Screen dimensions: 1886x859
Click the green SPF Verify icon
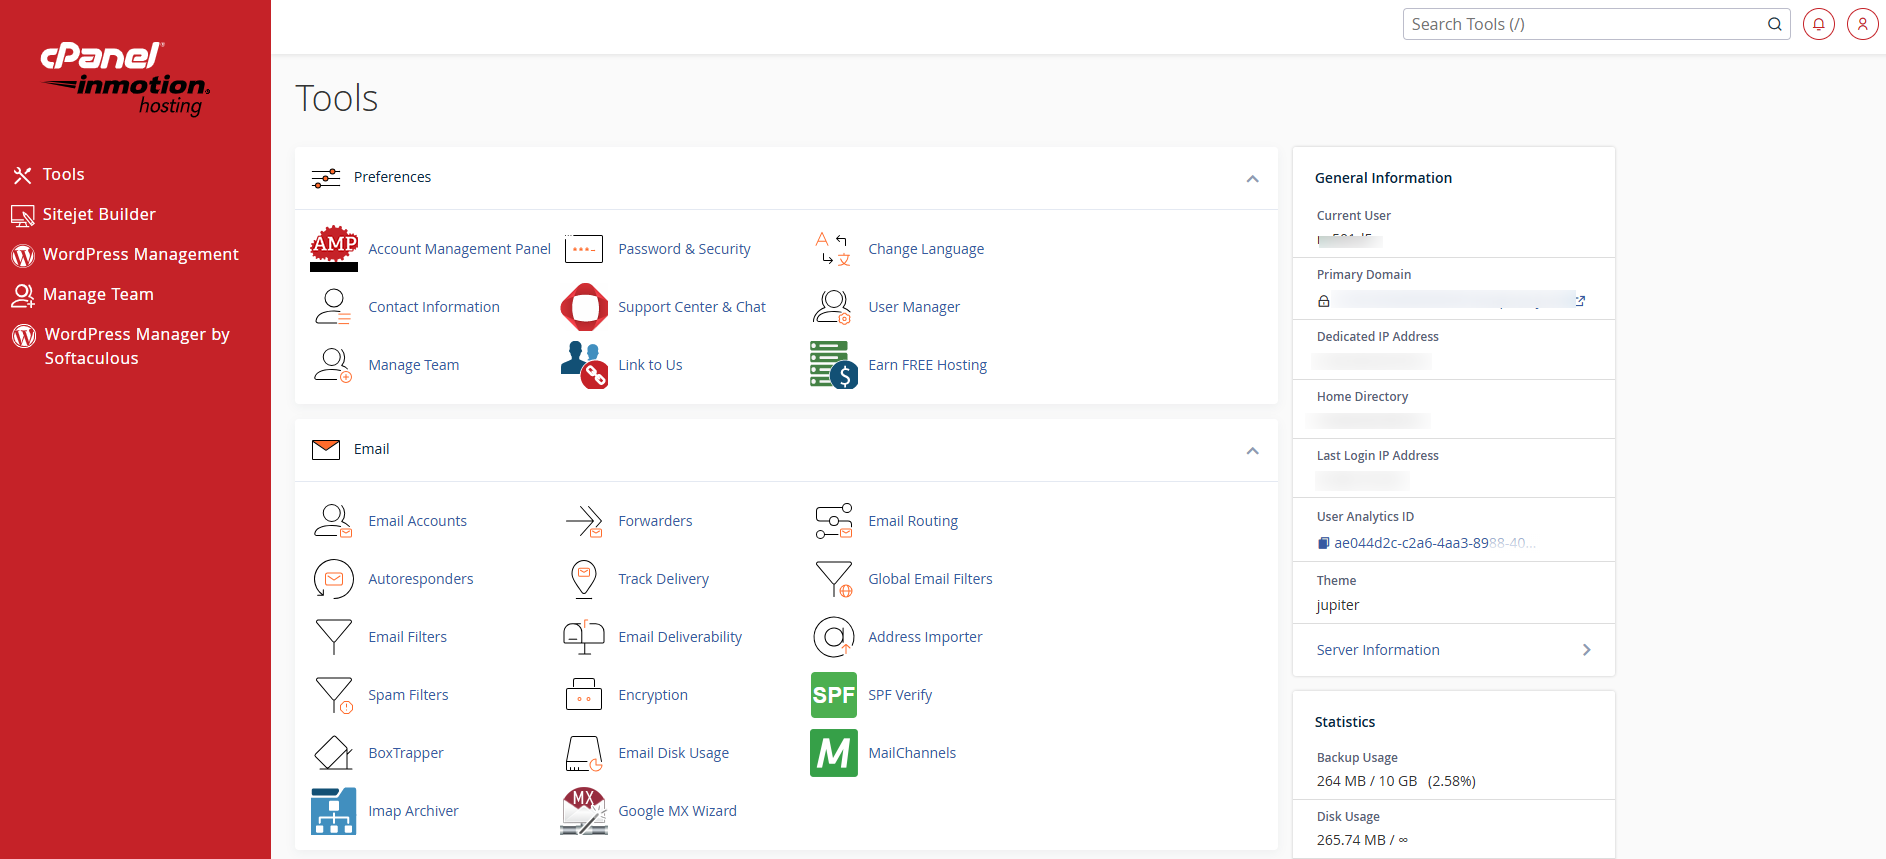tap(833, 694)
